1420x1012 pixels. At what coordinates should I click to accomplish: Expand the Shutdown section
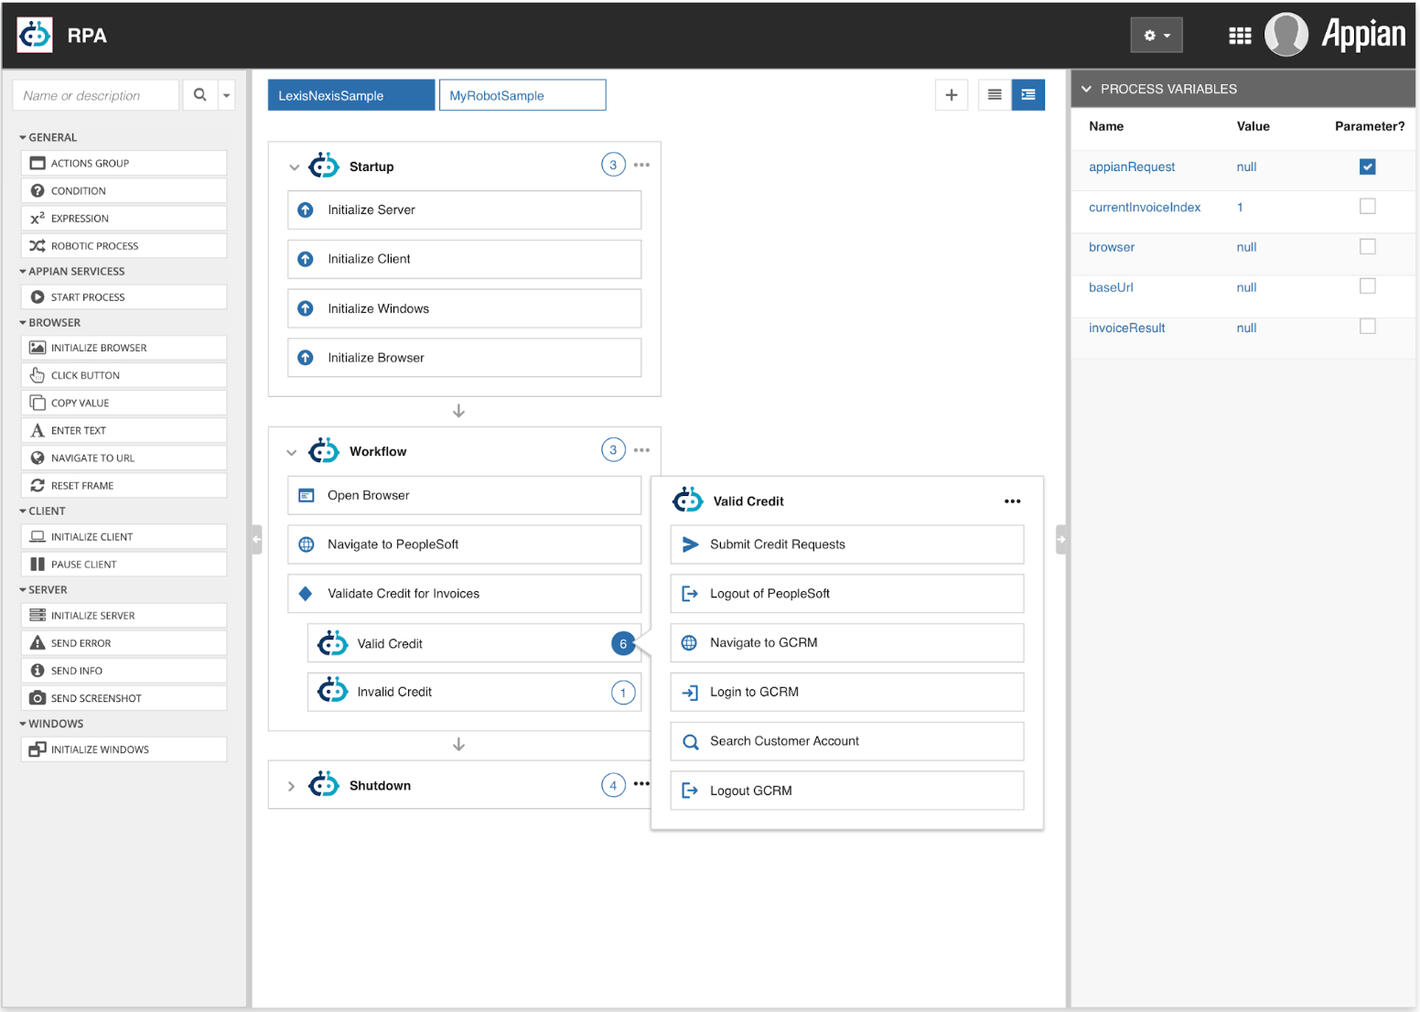[291, 785]
